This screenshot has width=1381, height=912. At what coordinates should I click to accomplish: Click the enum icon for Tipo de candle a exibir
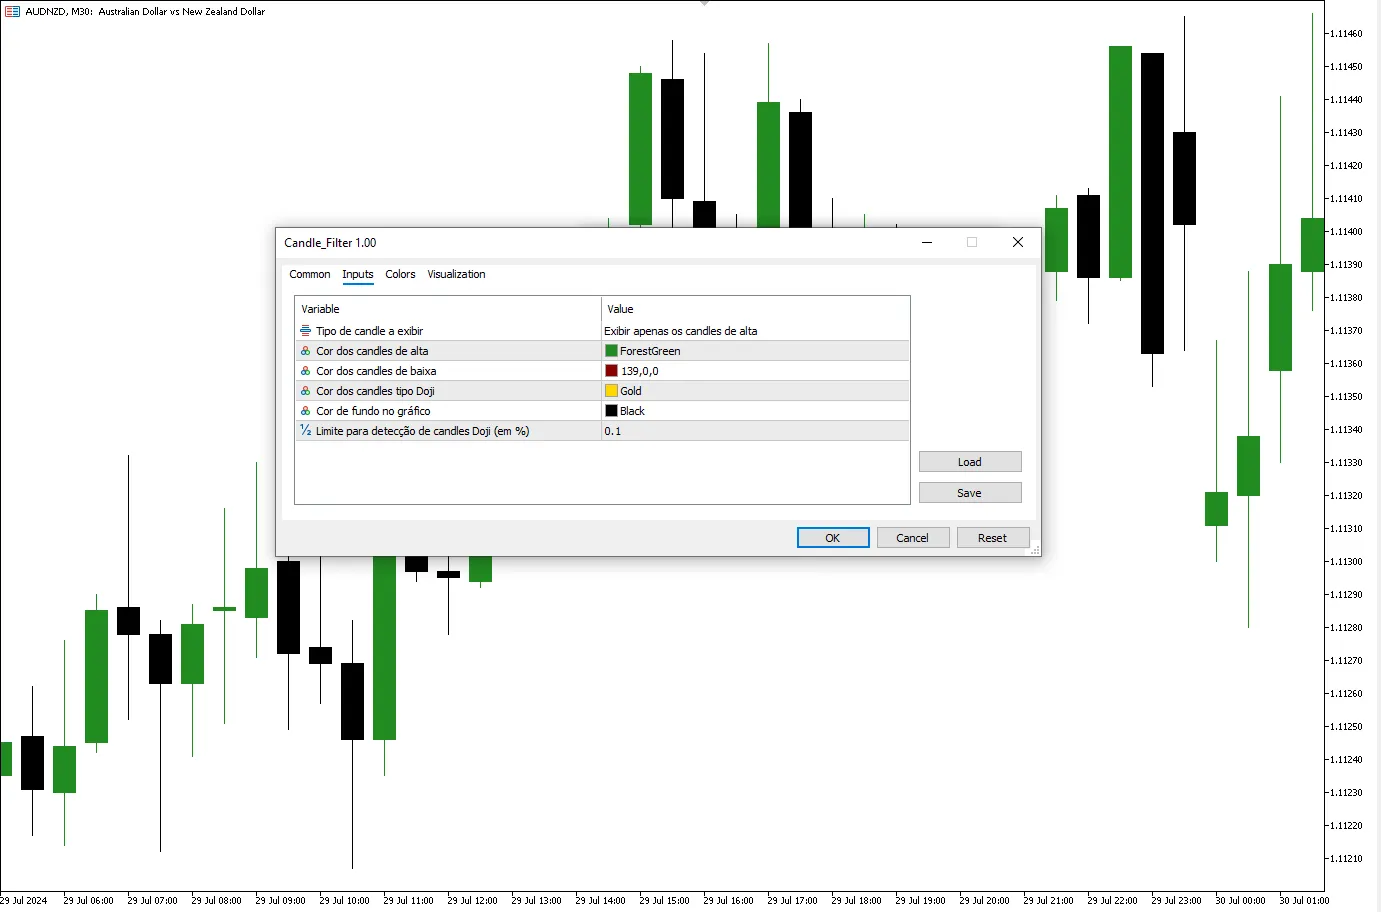point(306,331)
